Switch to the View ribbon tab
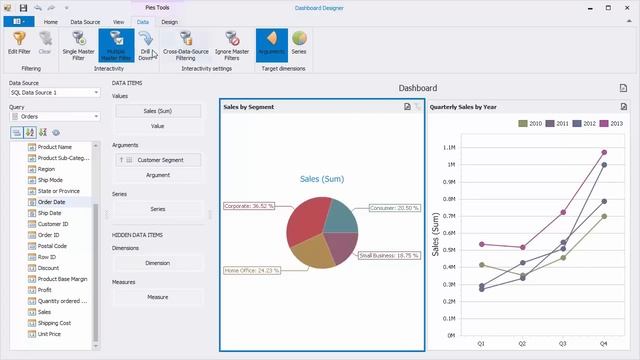 [118, 22]
